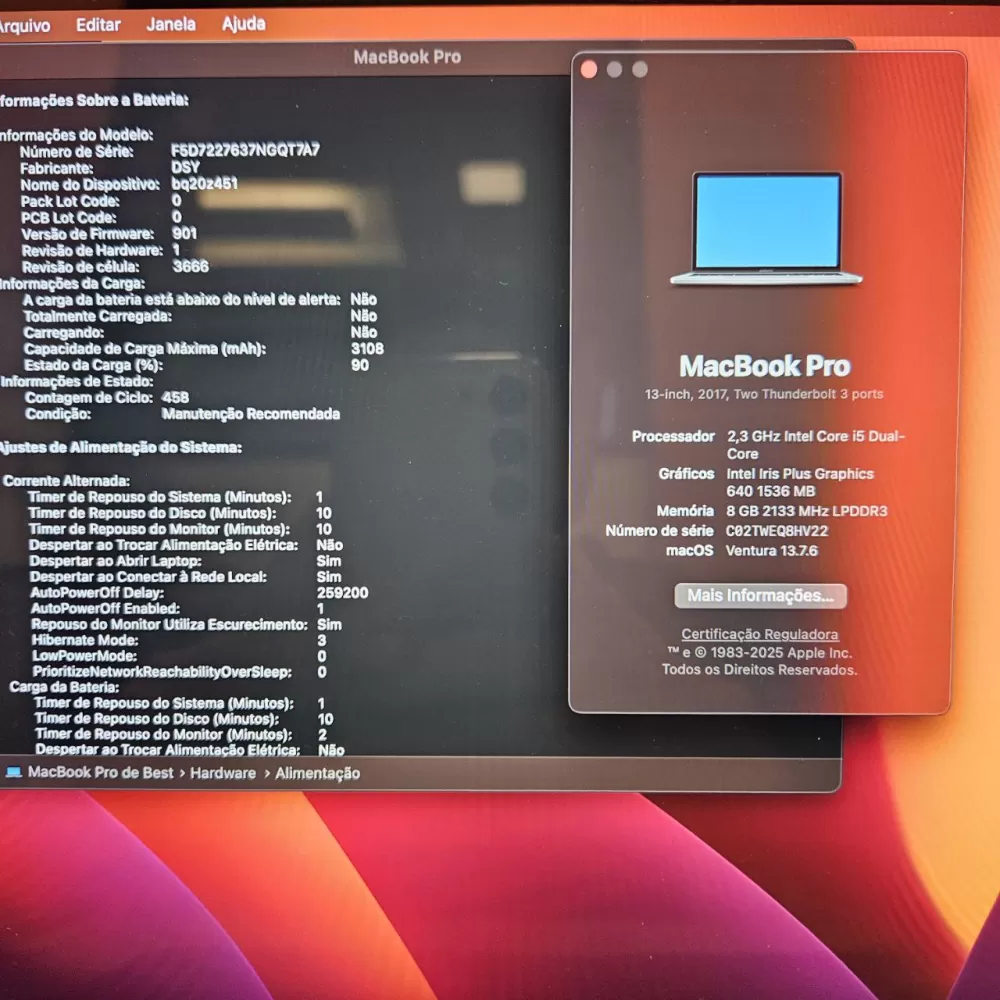Click the Contagem de Ciclo label
The width and height of the screenshot is (1000, 1000).
click(89, 398)
